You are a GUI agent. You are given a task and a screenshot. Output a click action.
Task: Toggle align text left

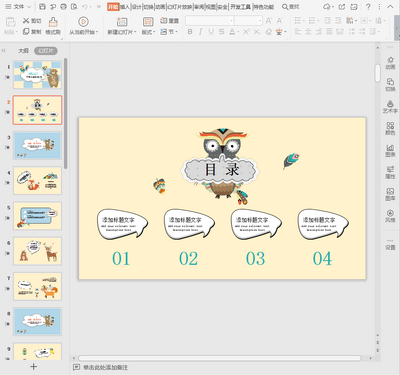point(298,32)
